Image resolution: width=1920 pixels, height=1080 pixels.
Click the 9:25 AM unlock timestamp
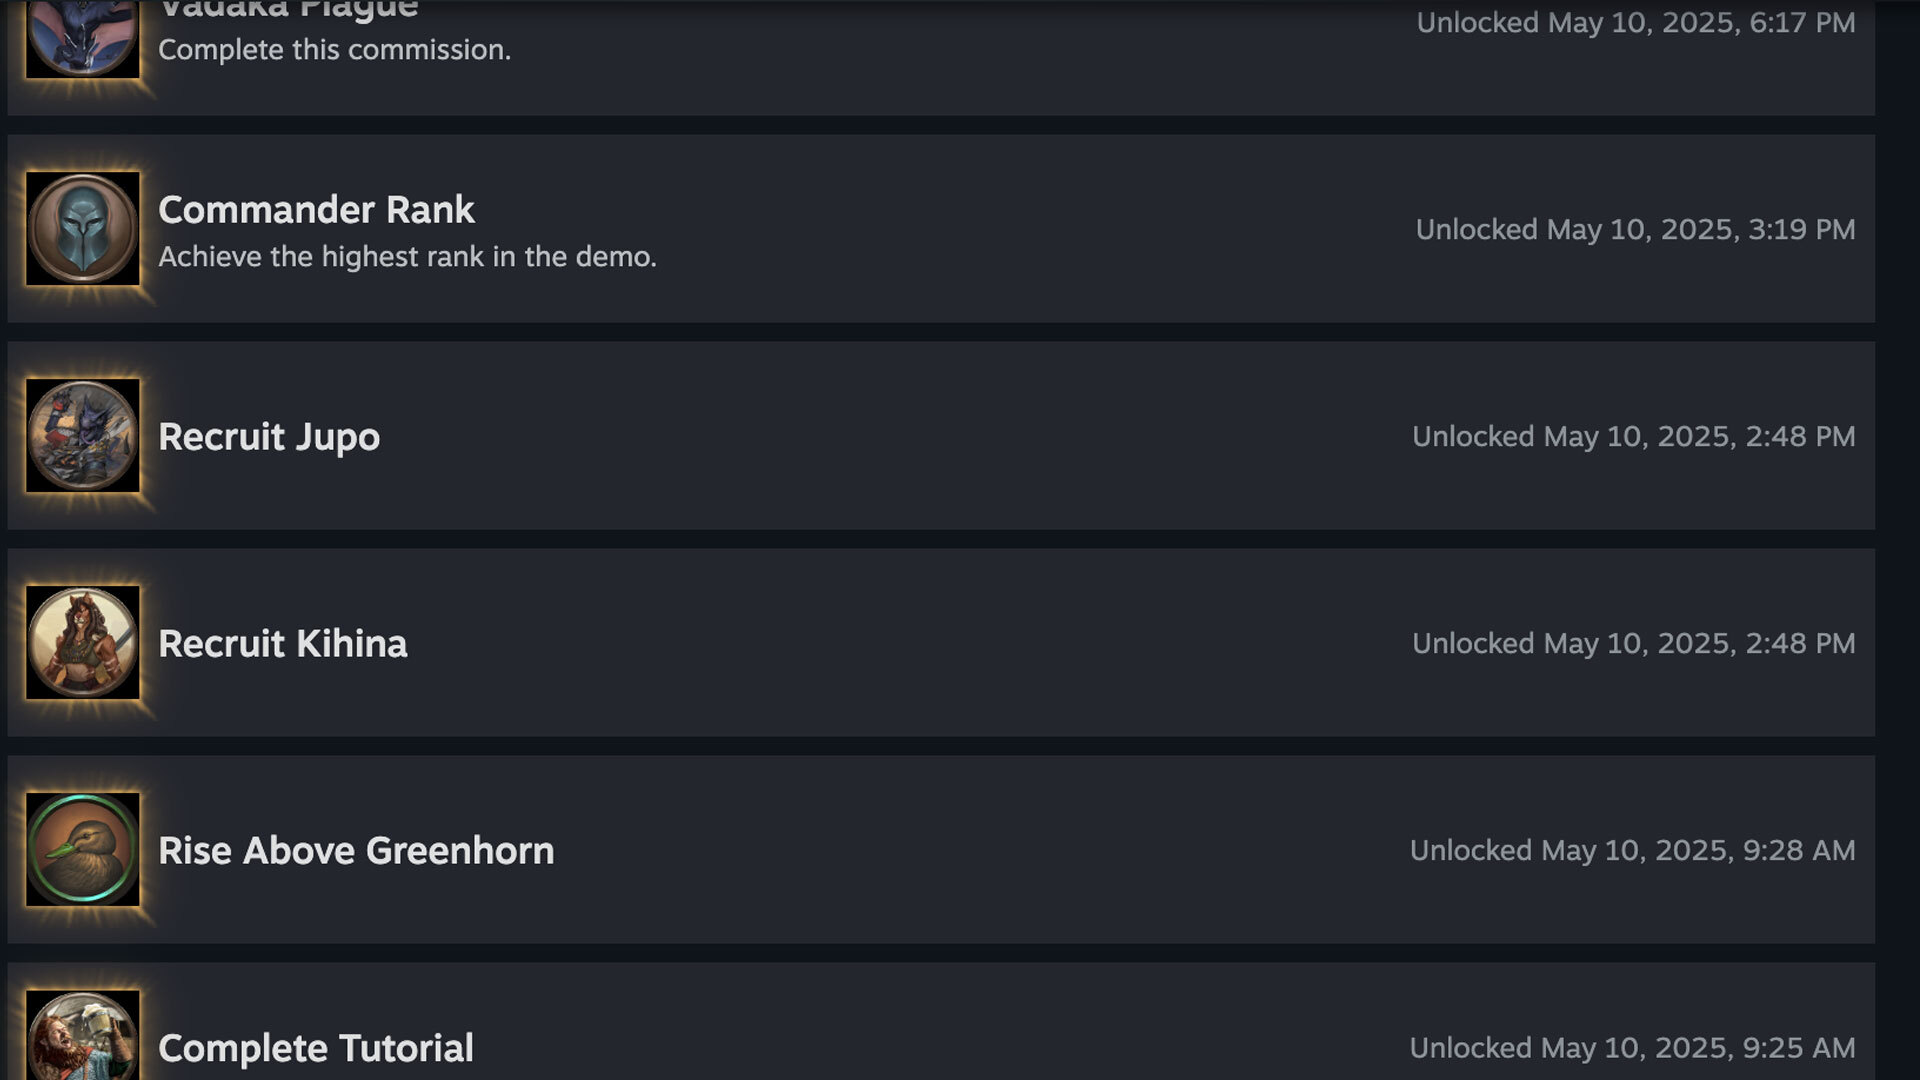pos(1632,1048)
